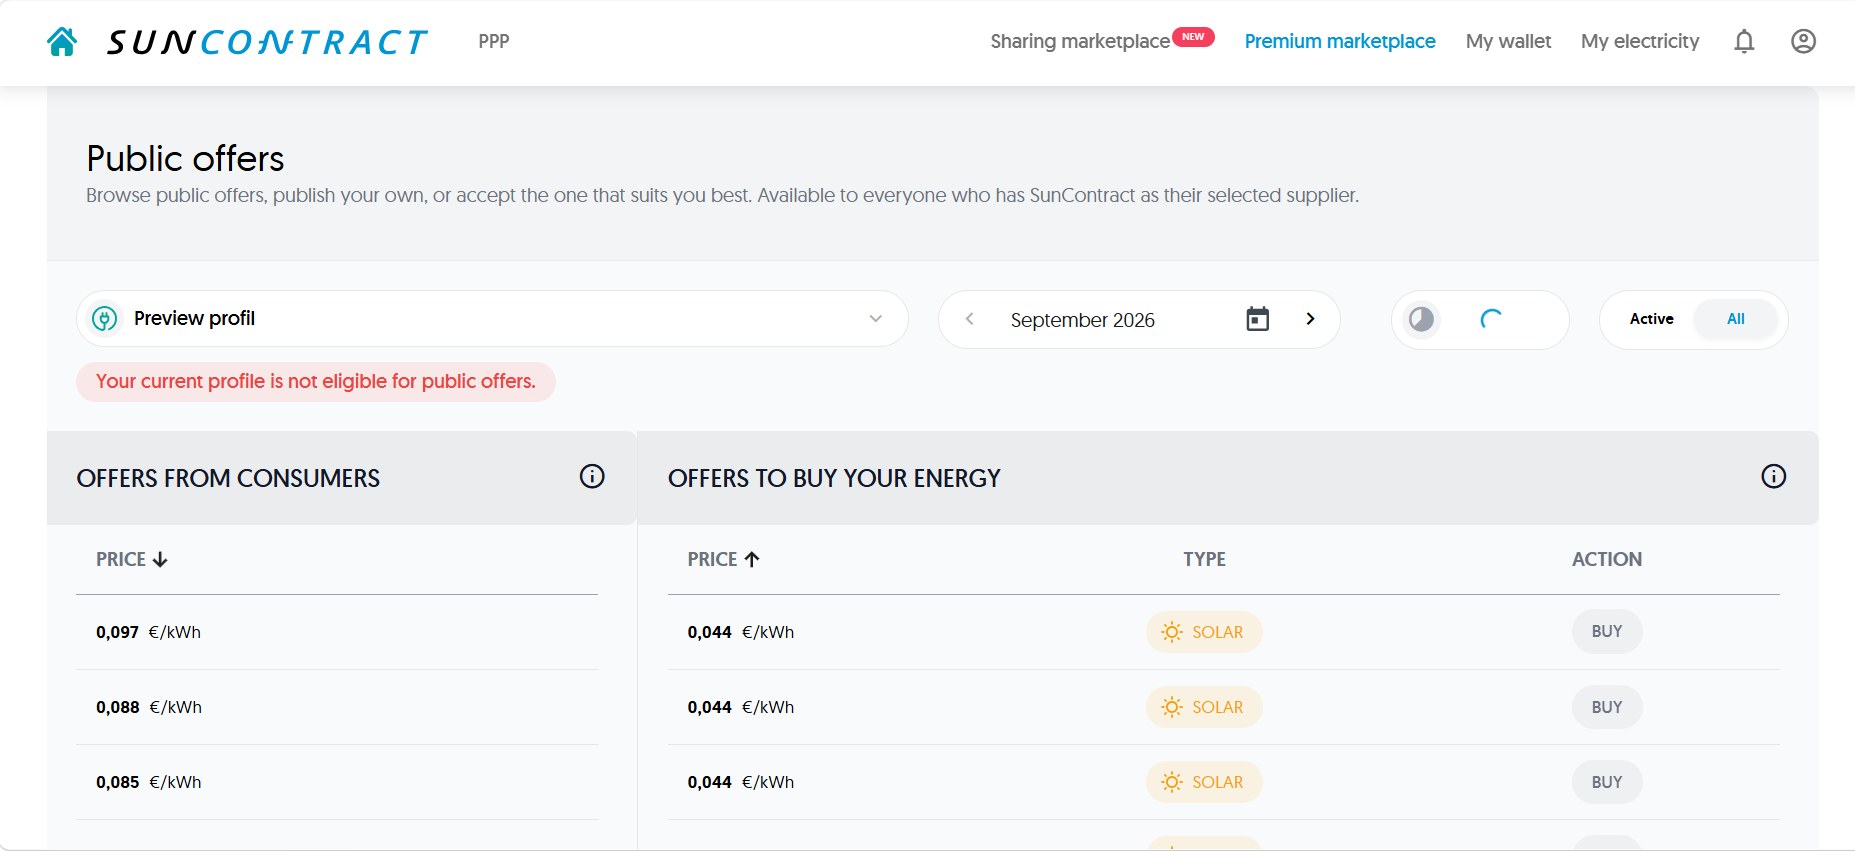Go to home via house icon
The image size is (1855, 851).
(62, 41)
